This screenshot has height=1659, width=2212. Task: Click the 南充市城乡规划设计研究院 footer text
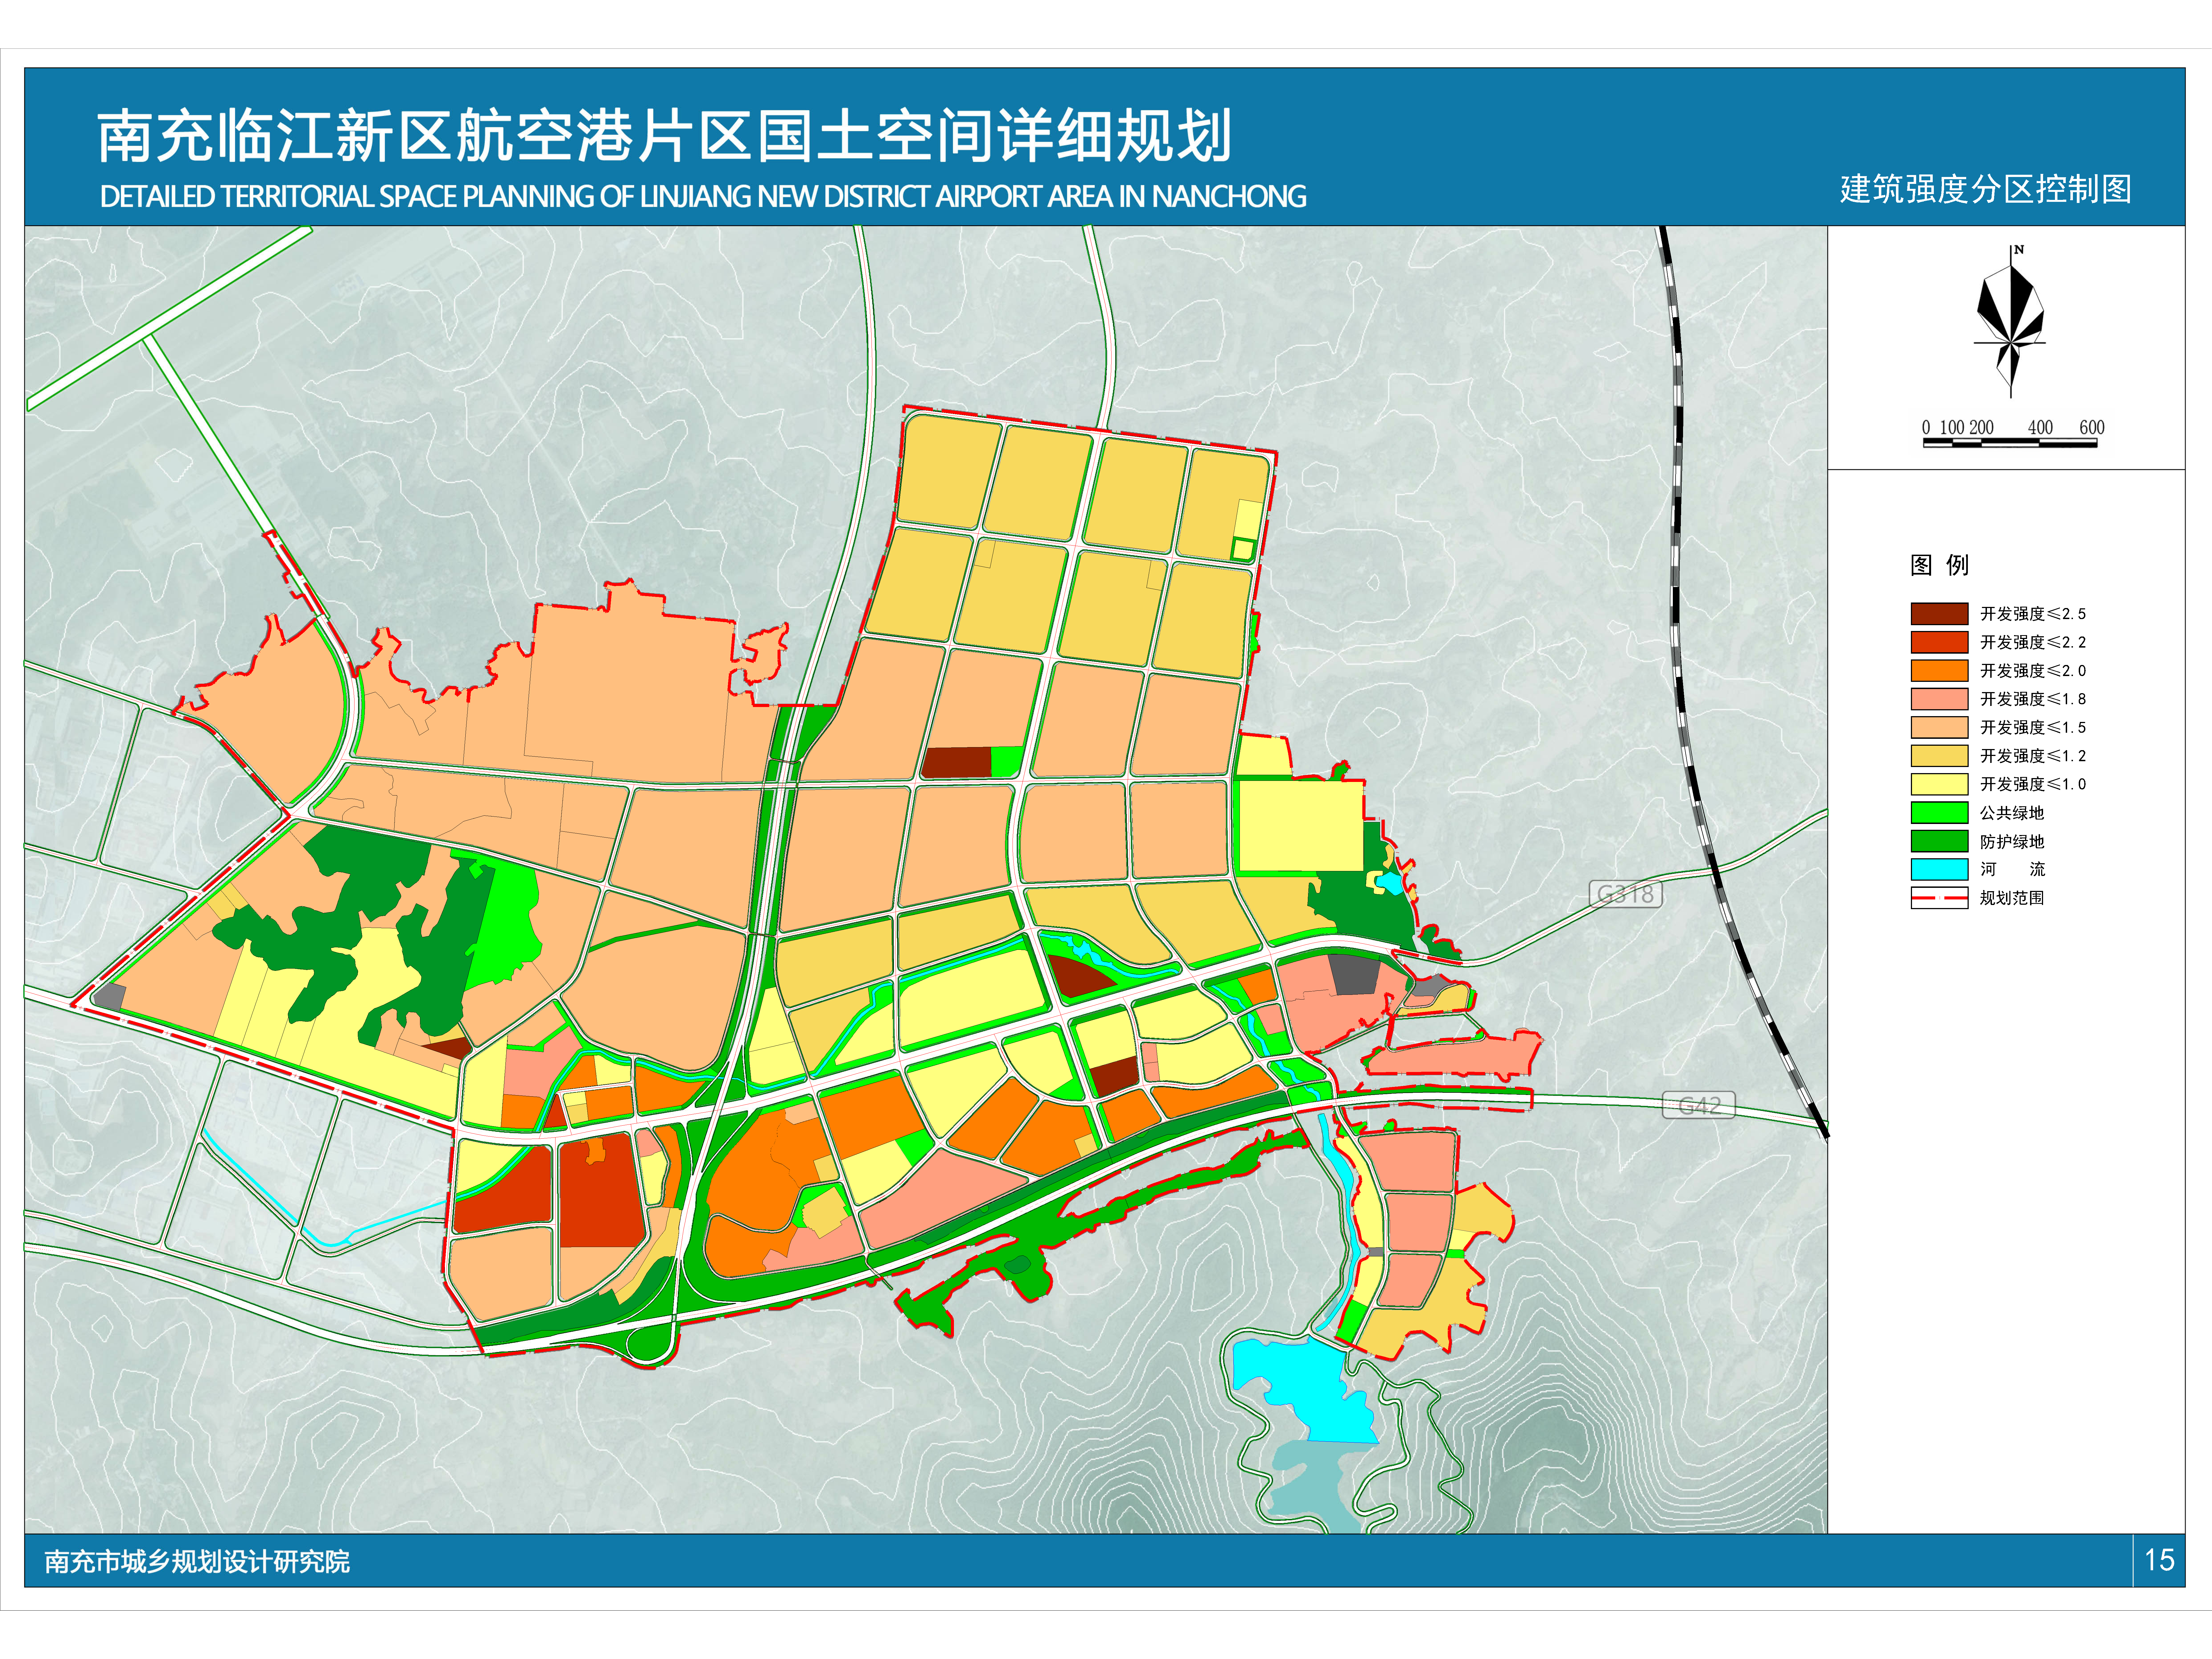click(197, 1561)
